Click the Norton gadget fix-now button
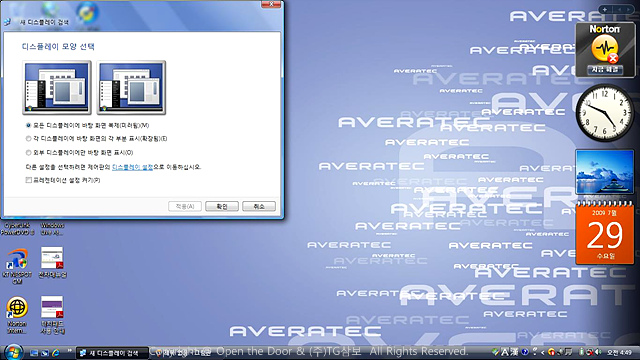Image resolution: width=640 pixels, height=360 pixels. click(x=605, y=70)
